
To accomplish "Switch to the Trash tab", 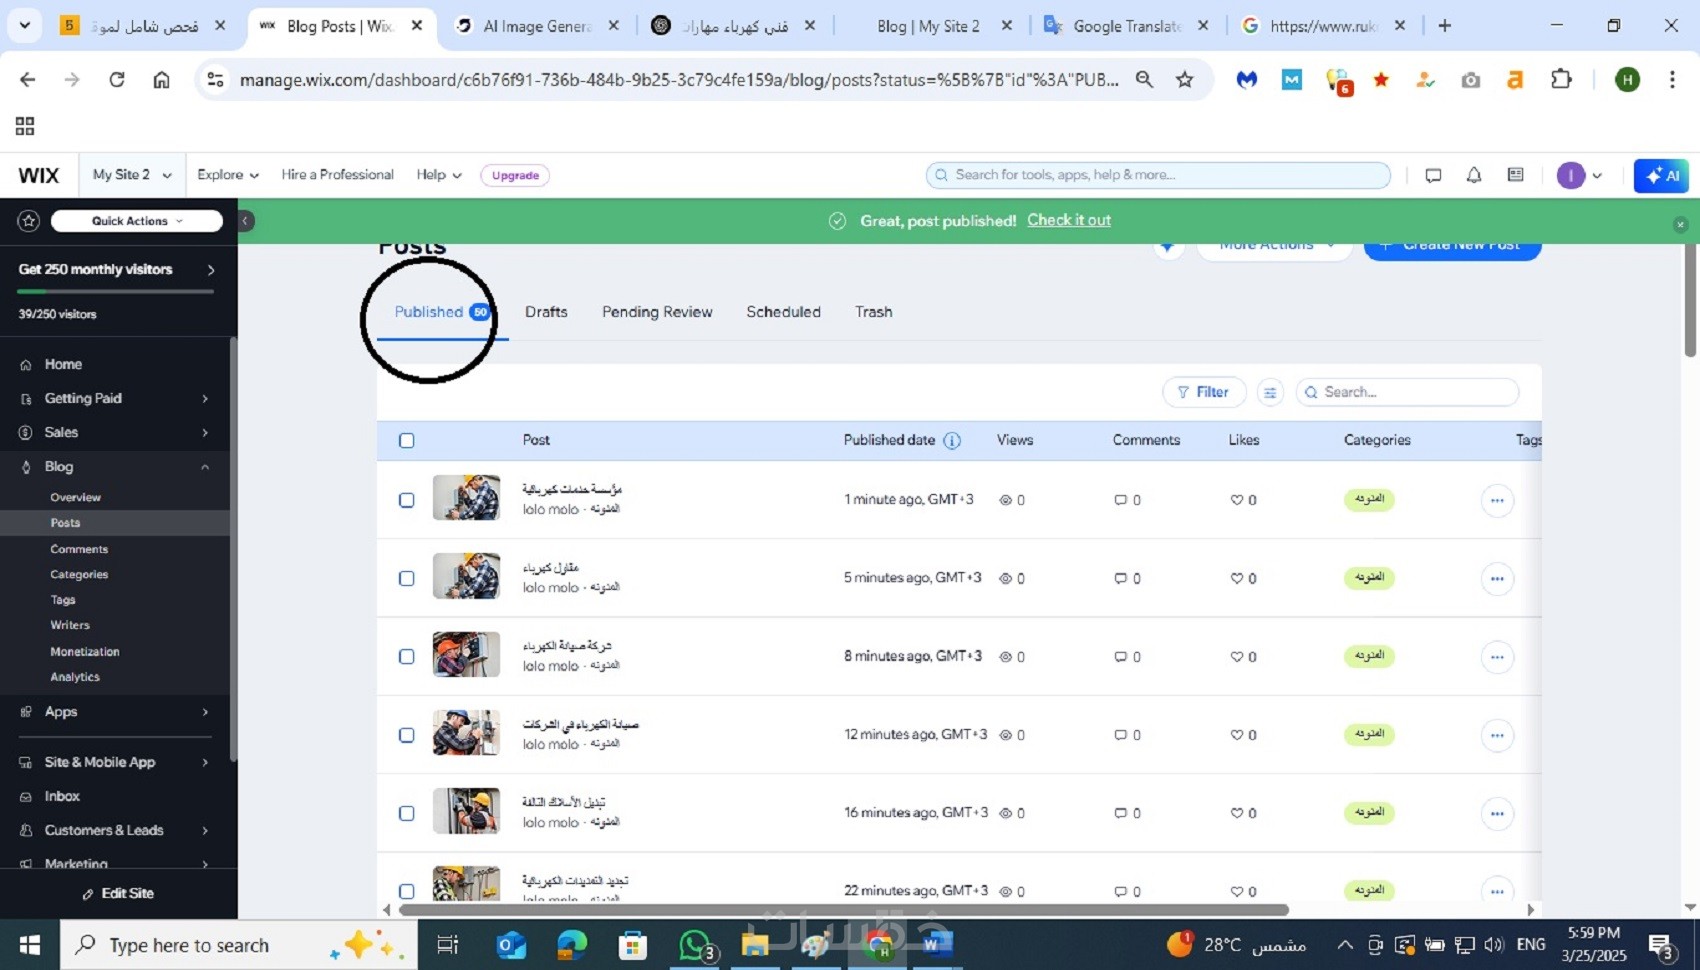I will click(x=873, y=312).
